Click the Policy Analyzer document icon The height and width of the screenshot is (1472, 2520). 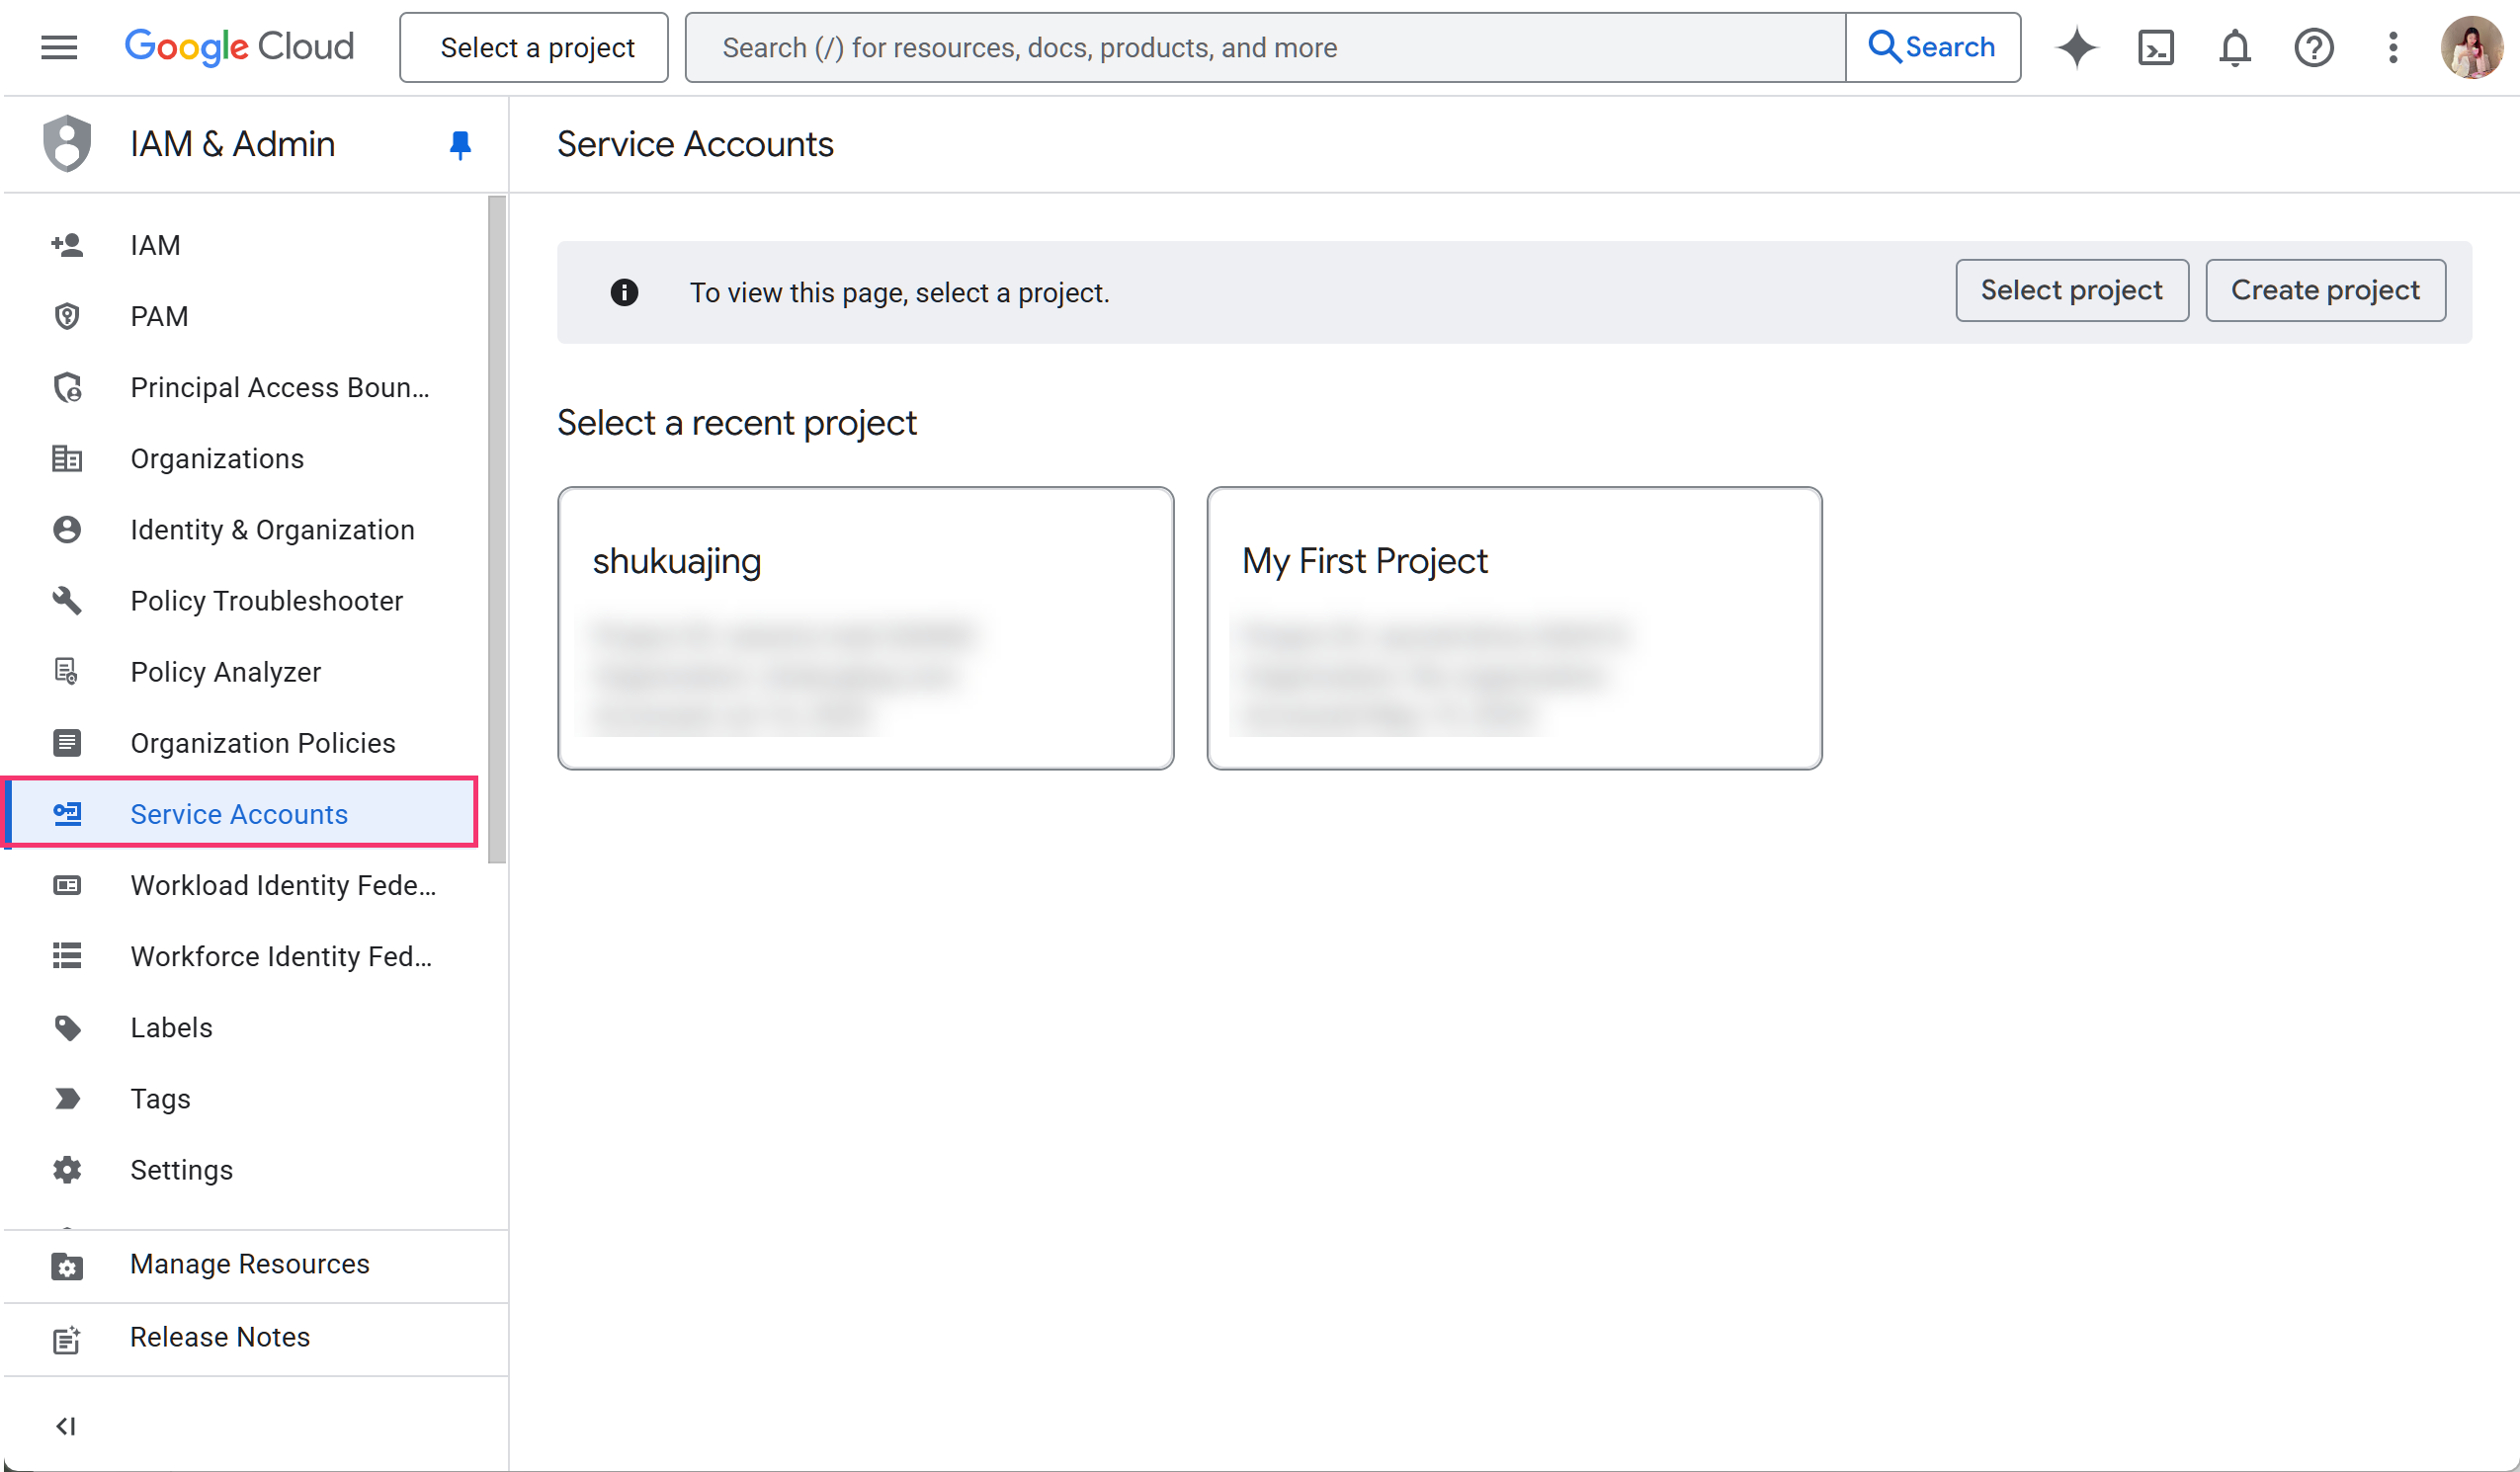[67, 671]
